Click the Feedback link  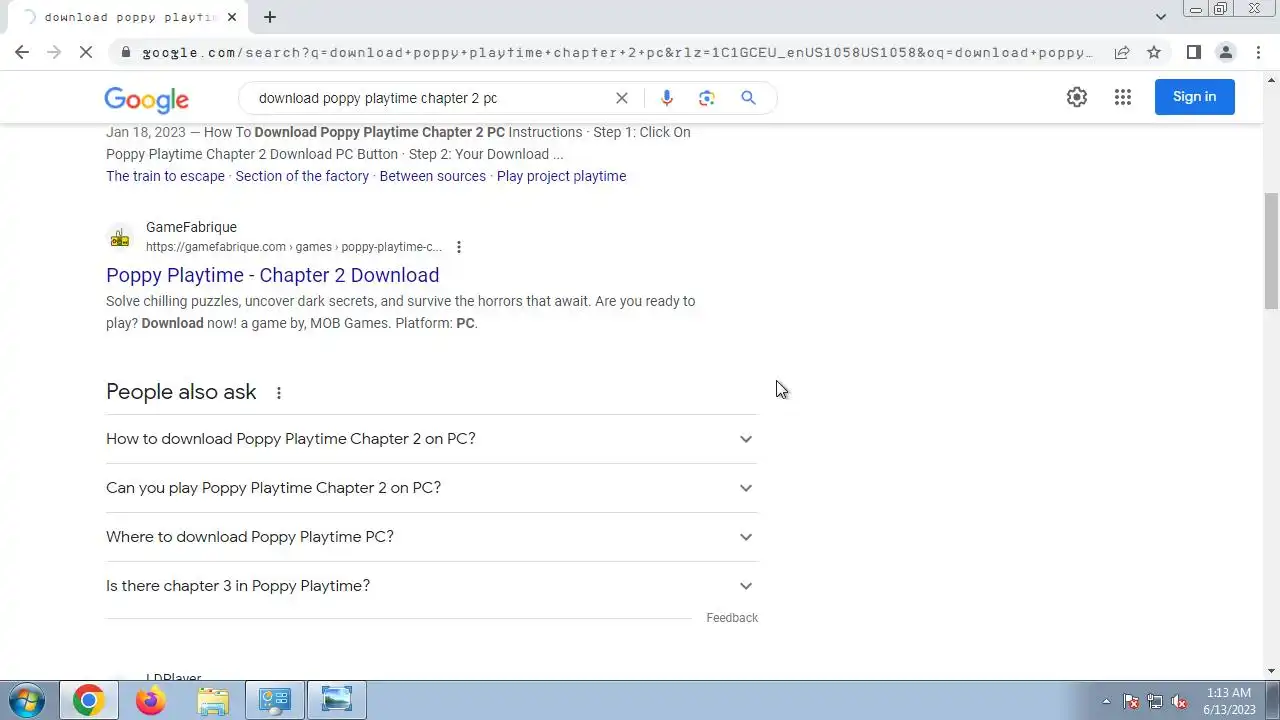point(732,618)
